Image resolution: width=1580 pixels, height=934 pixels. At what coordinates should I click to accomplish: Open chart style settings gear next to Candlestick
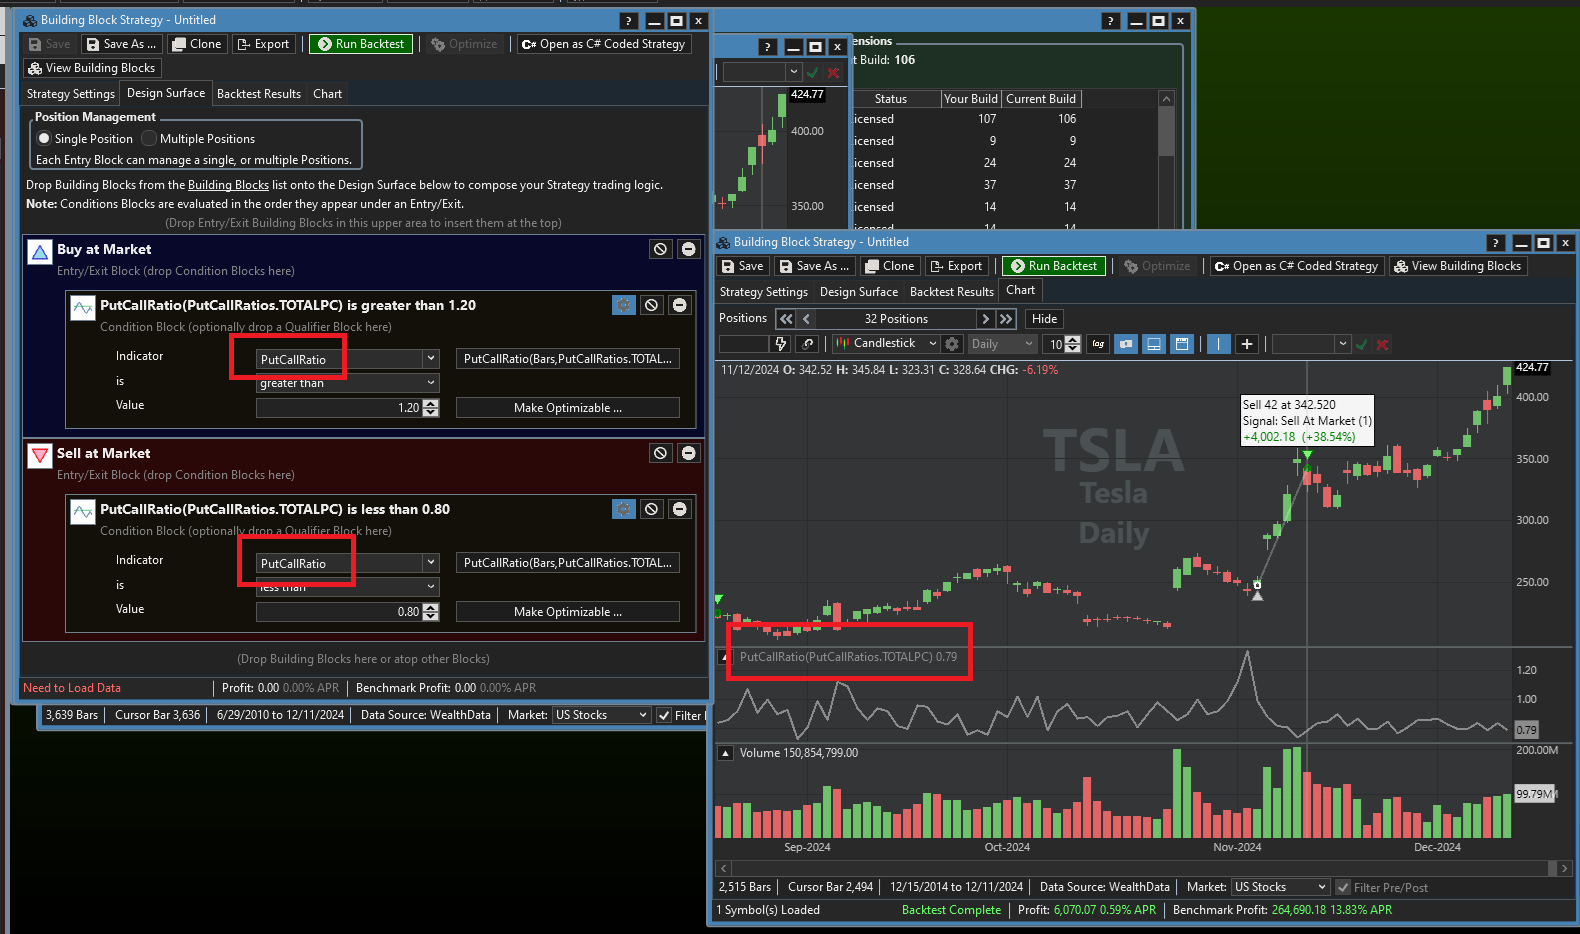point(952,344)
